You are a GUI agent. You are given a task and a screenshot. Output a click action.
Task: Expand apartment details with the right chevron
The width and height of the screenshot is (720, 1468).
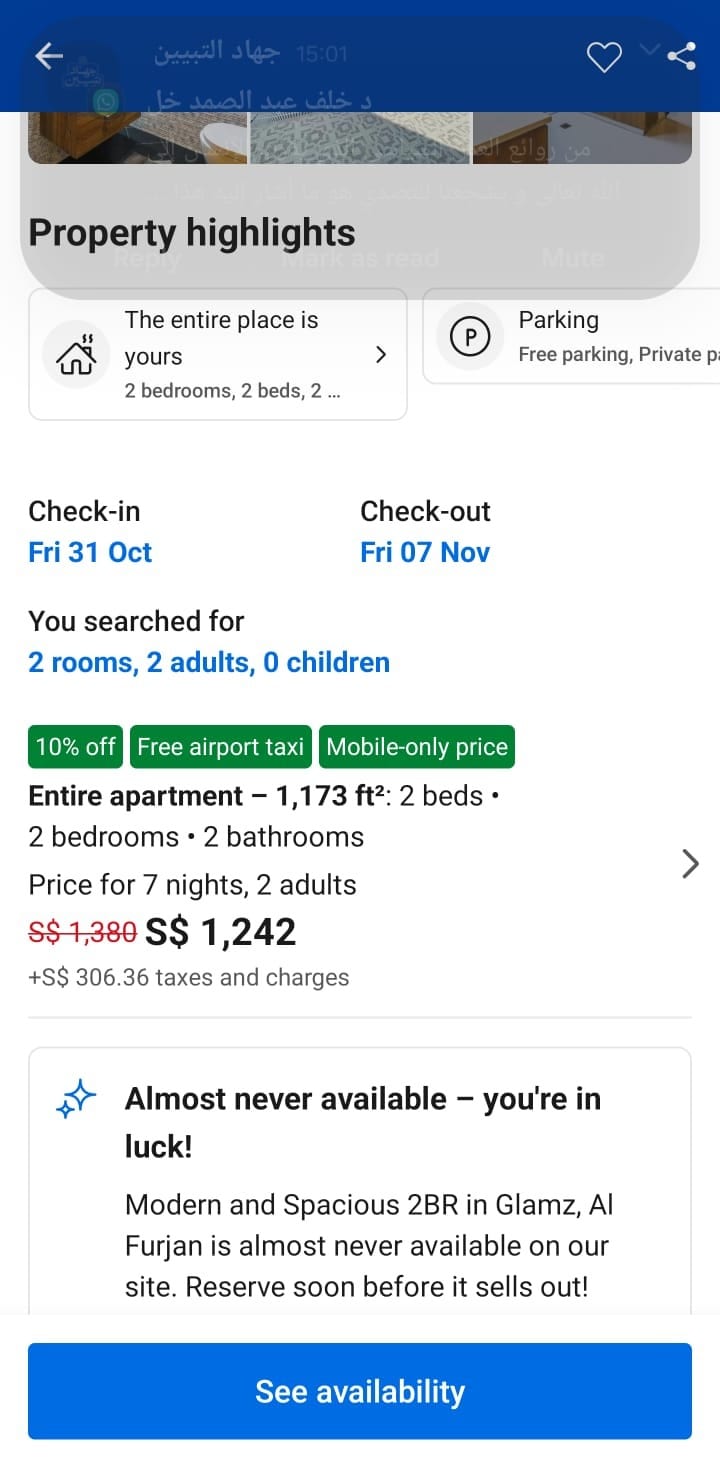click(690, 863)
